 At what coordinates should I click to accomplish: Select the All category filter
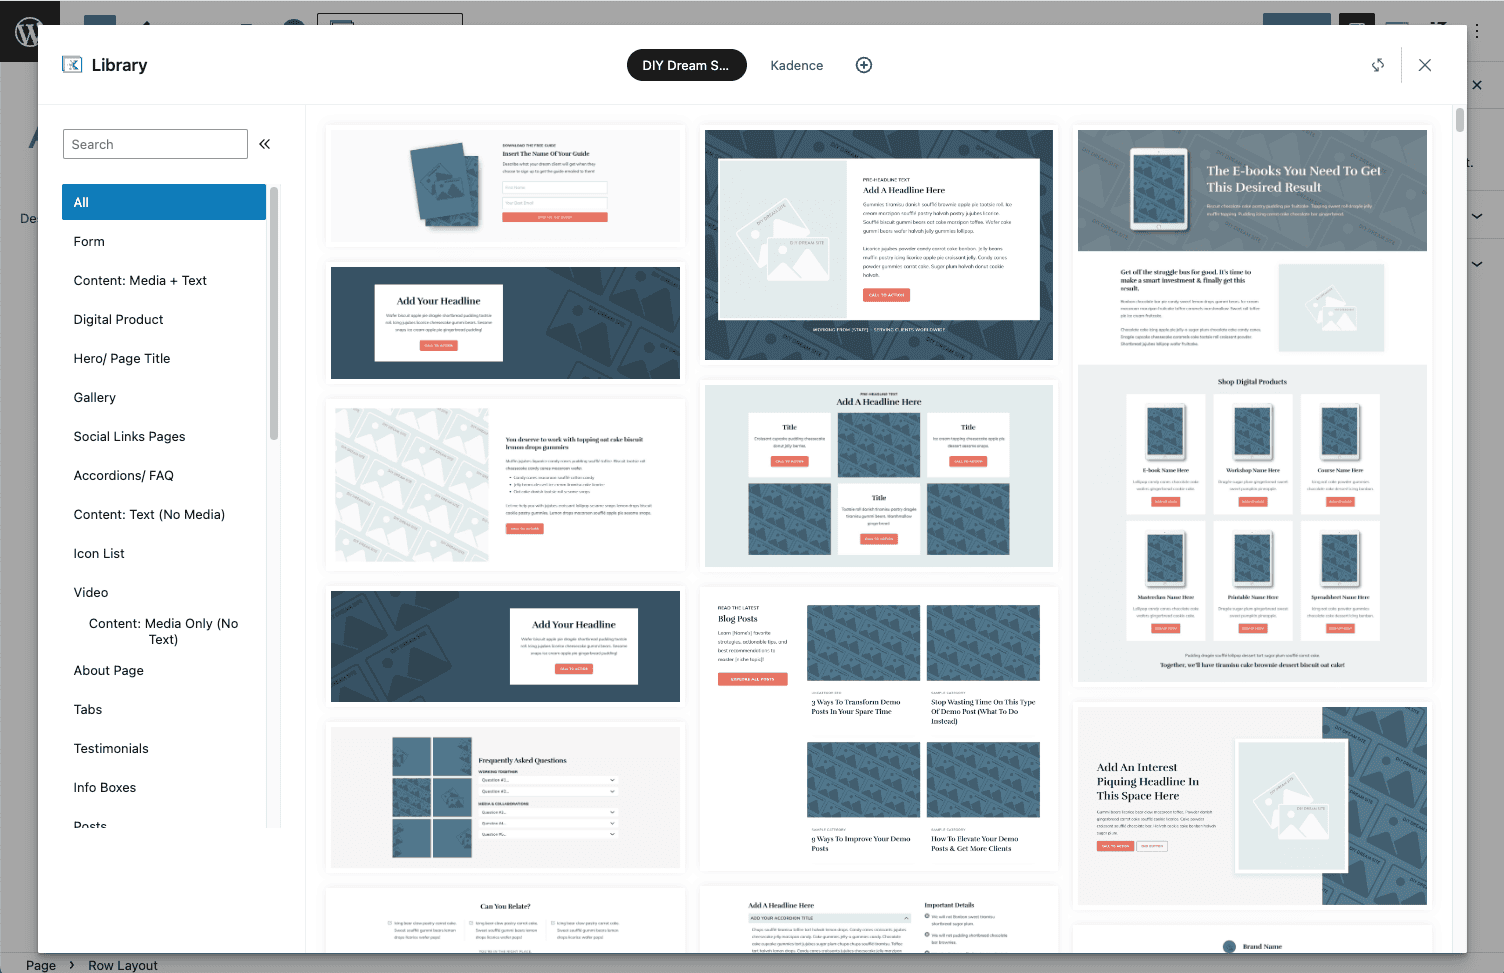click(x=164, y=202)
